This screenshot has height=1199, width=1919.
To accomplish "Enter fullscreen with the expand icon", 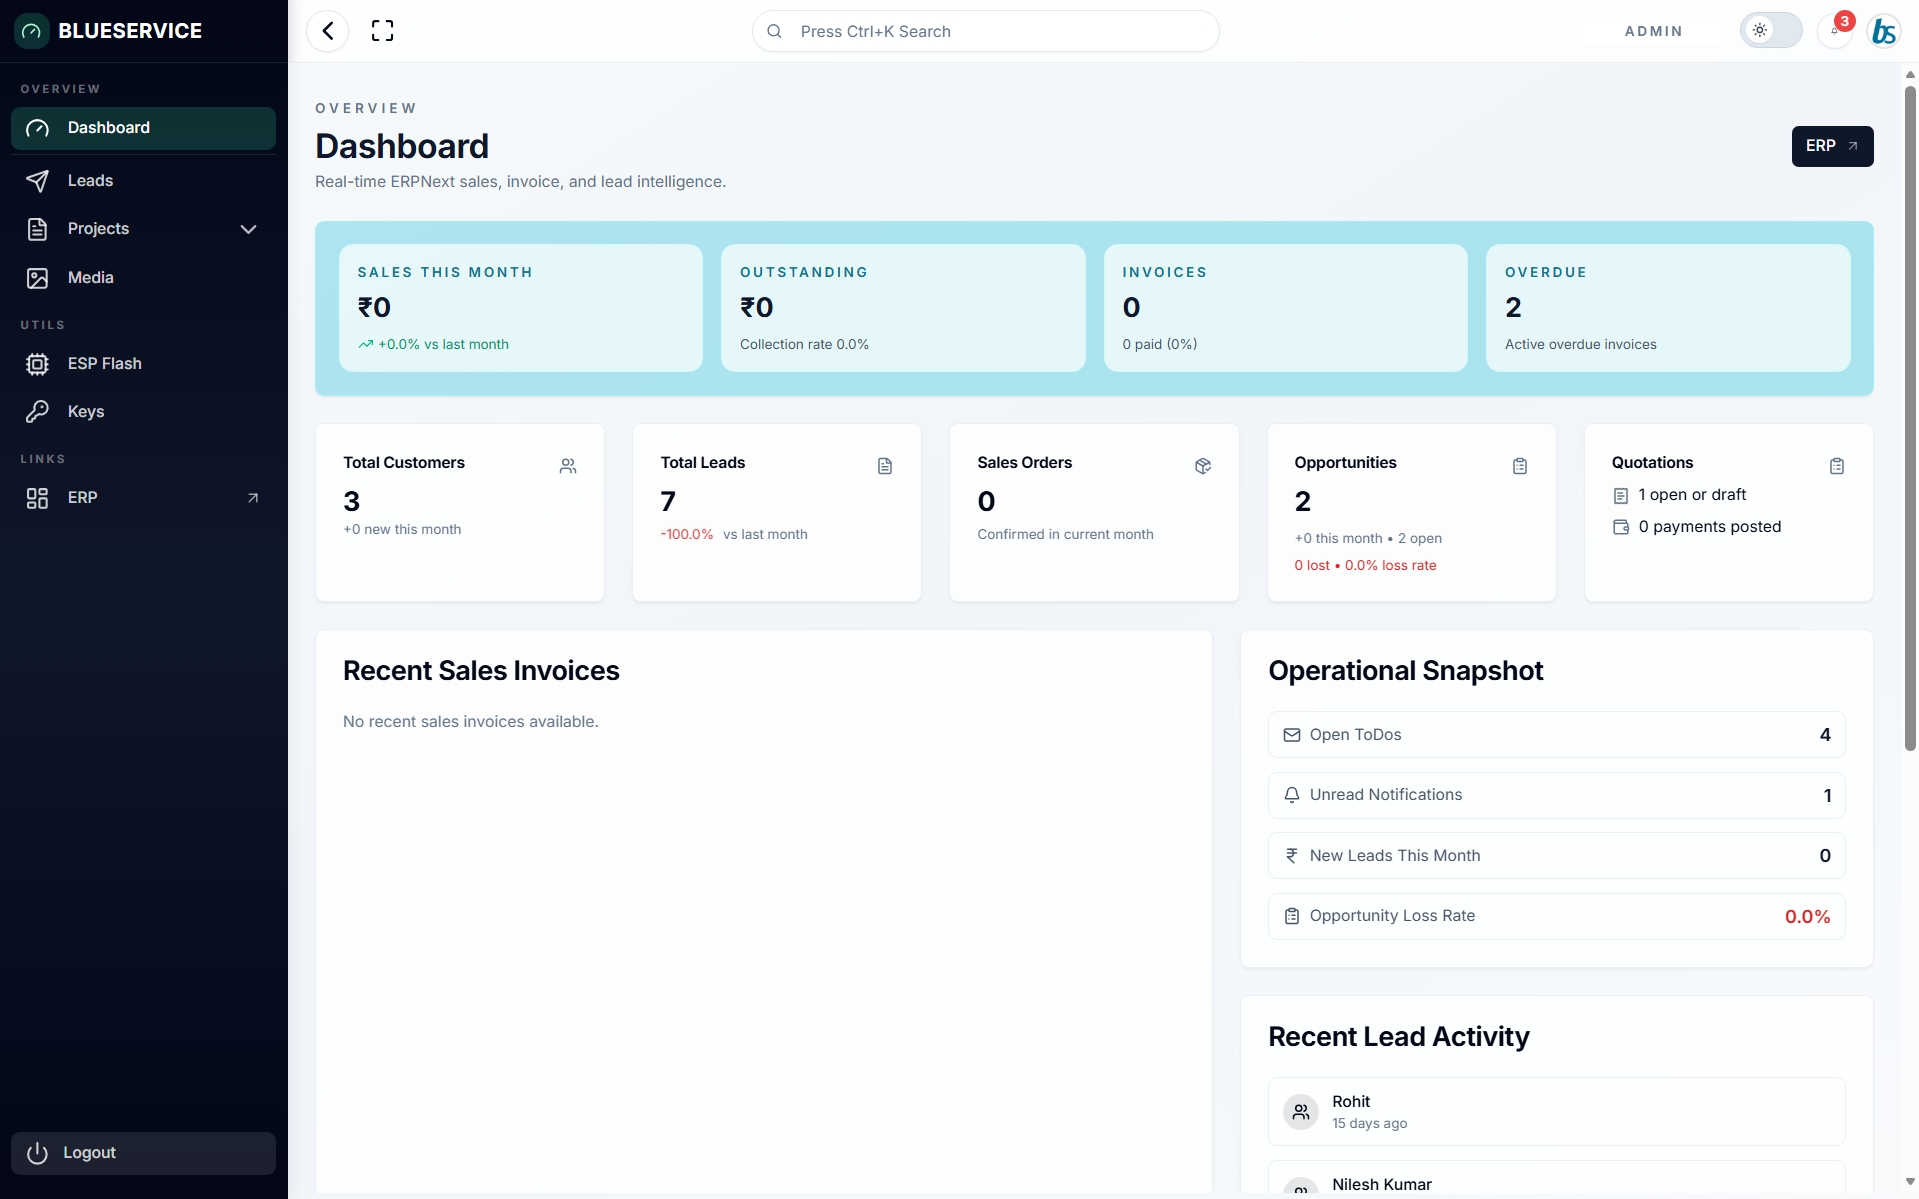I will tap(382, 31).
